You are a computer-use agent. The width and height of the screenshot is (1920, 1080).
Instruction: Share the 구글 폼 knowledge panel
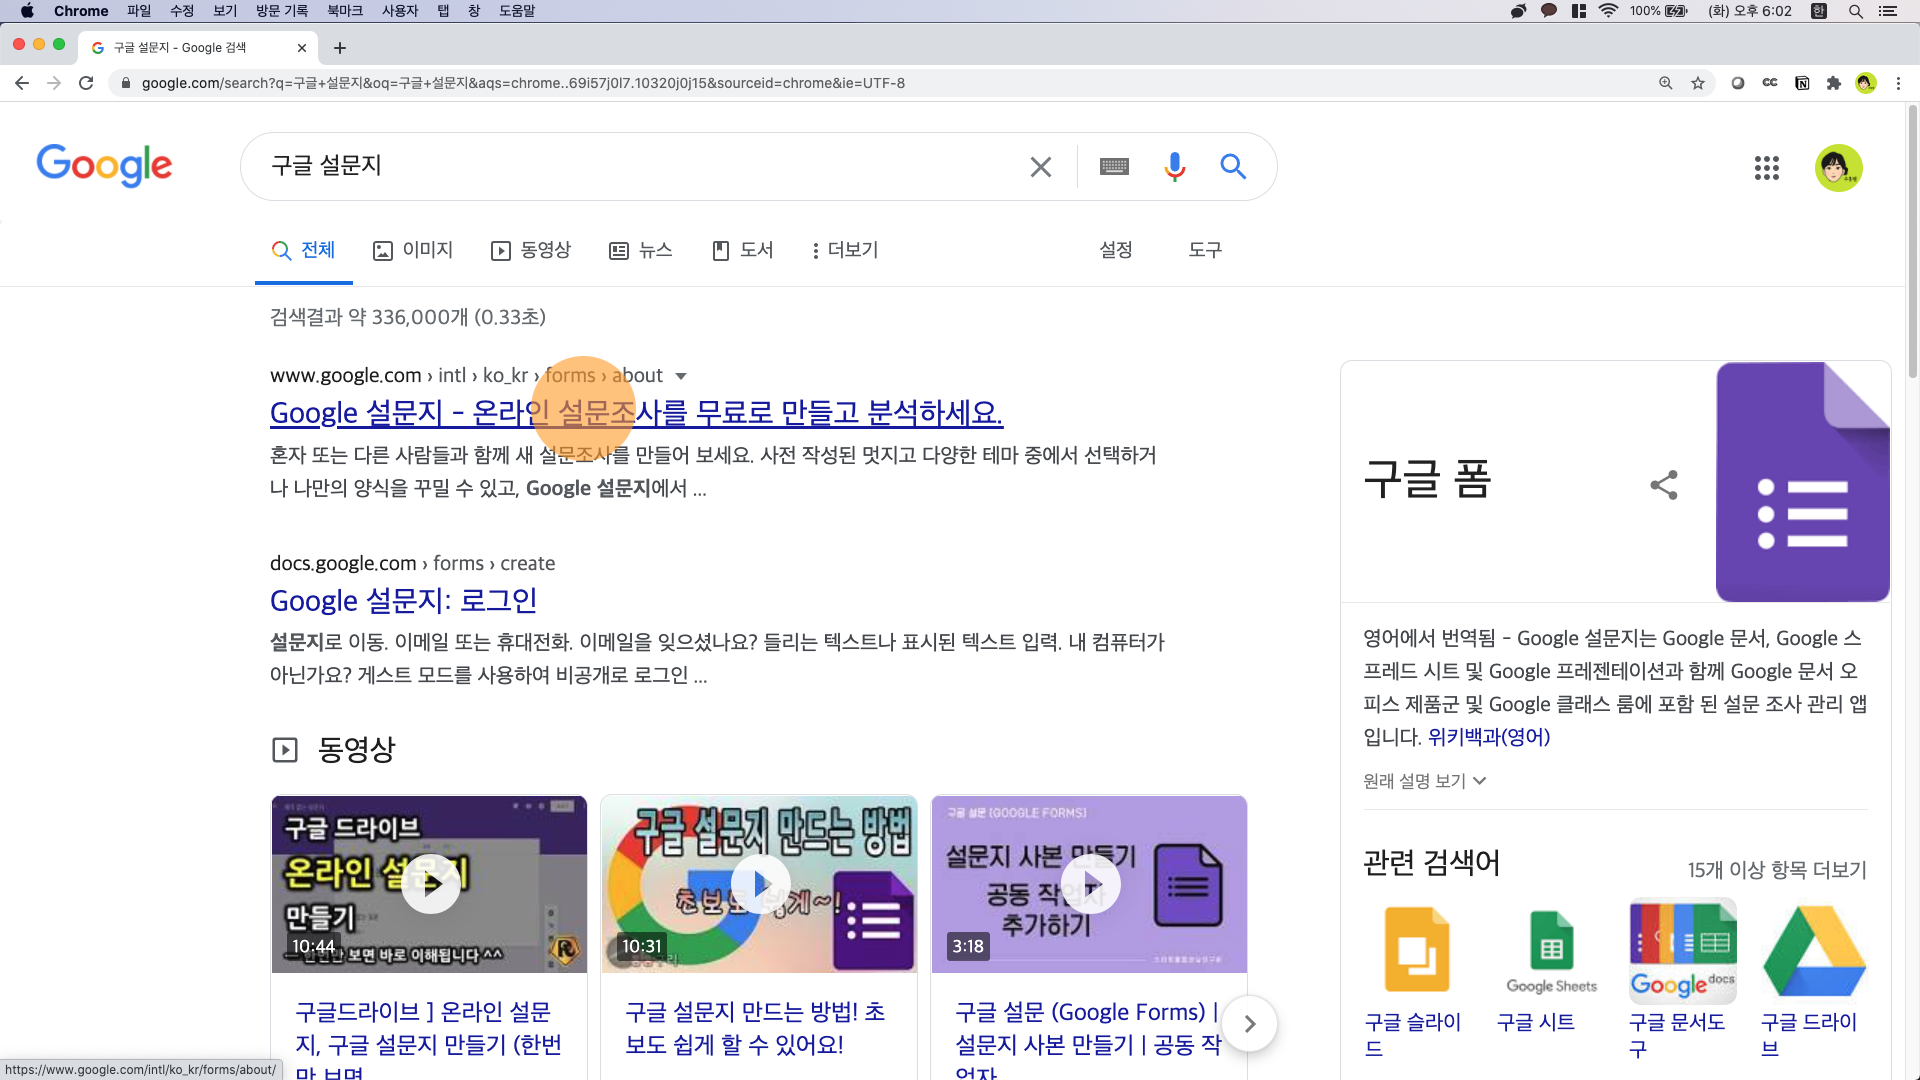click(x=1663, y=485)
